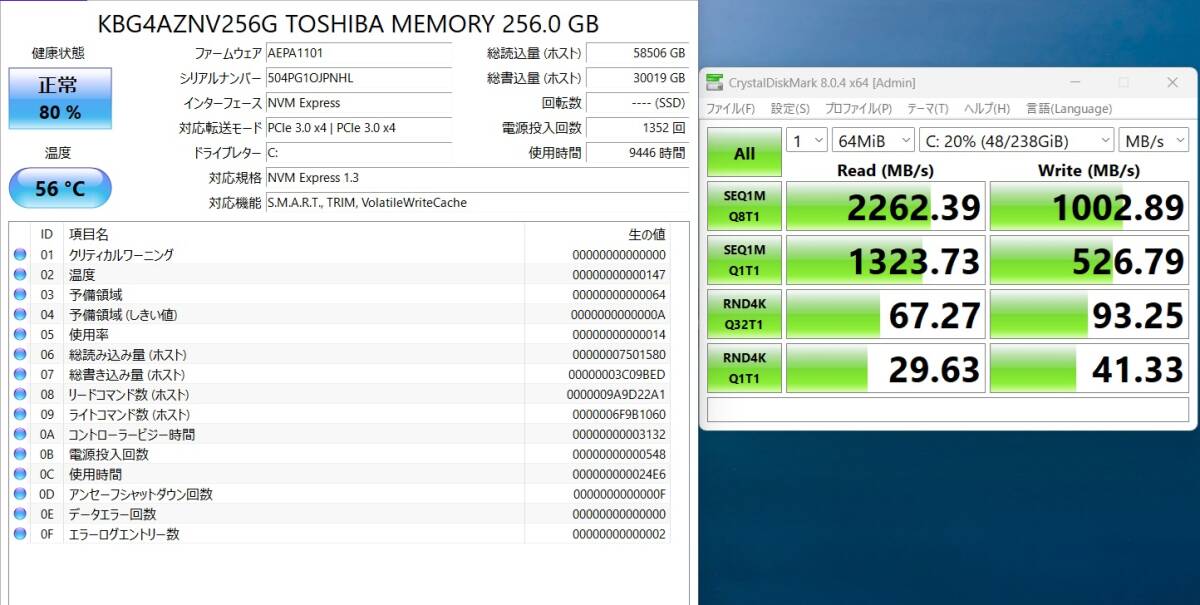This screenshot has height=605, width=1200.
Task: Click the 1002.89 sequential write result
Action: 1089,206
